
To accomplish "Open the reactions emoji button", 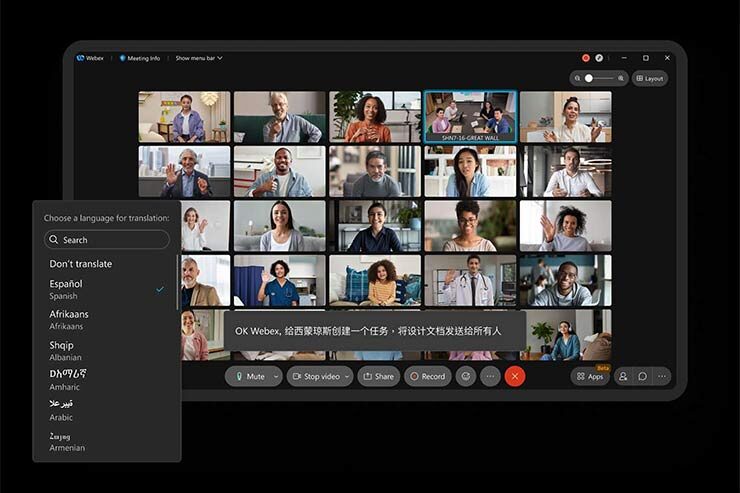I will pyautogui.click(x=465, y=376).
